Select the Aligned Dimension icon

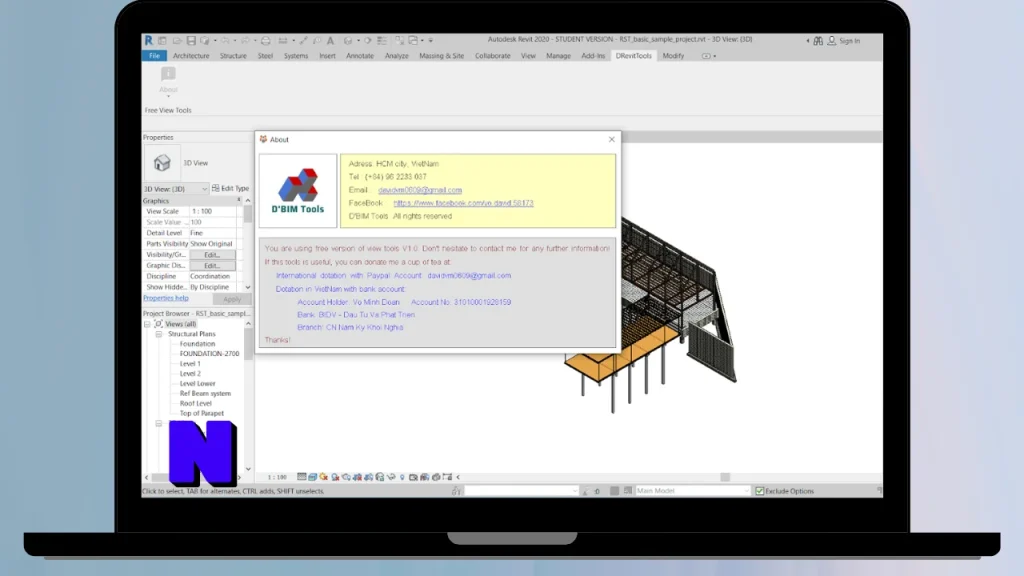pyautogui.click(x=302, y=40)
